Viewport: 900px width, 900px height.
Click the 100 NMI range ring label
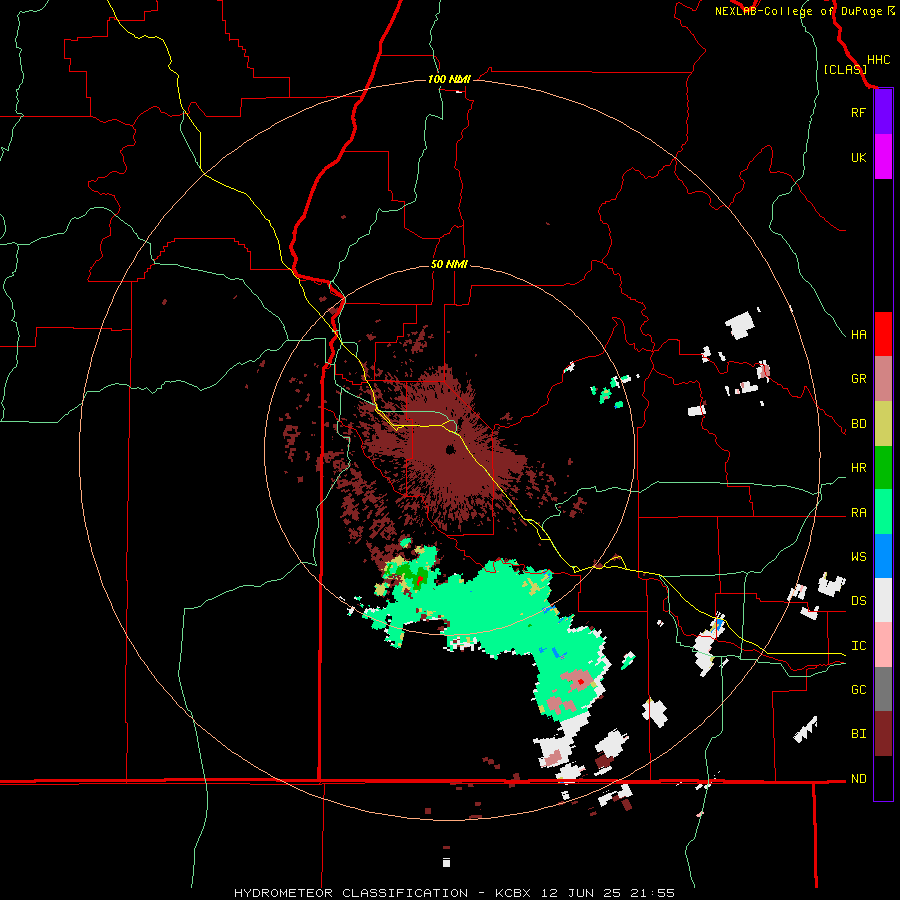pos(449,79)
